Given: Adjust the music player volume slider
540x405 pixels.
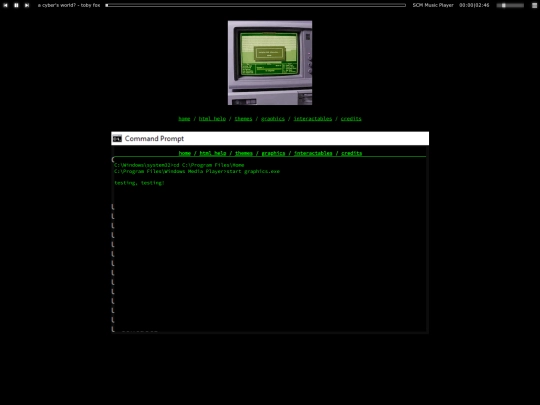Looking at the screenshot, I should click(x=510, y=5).
